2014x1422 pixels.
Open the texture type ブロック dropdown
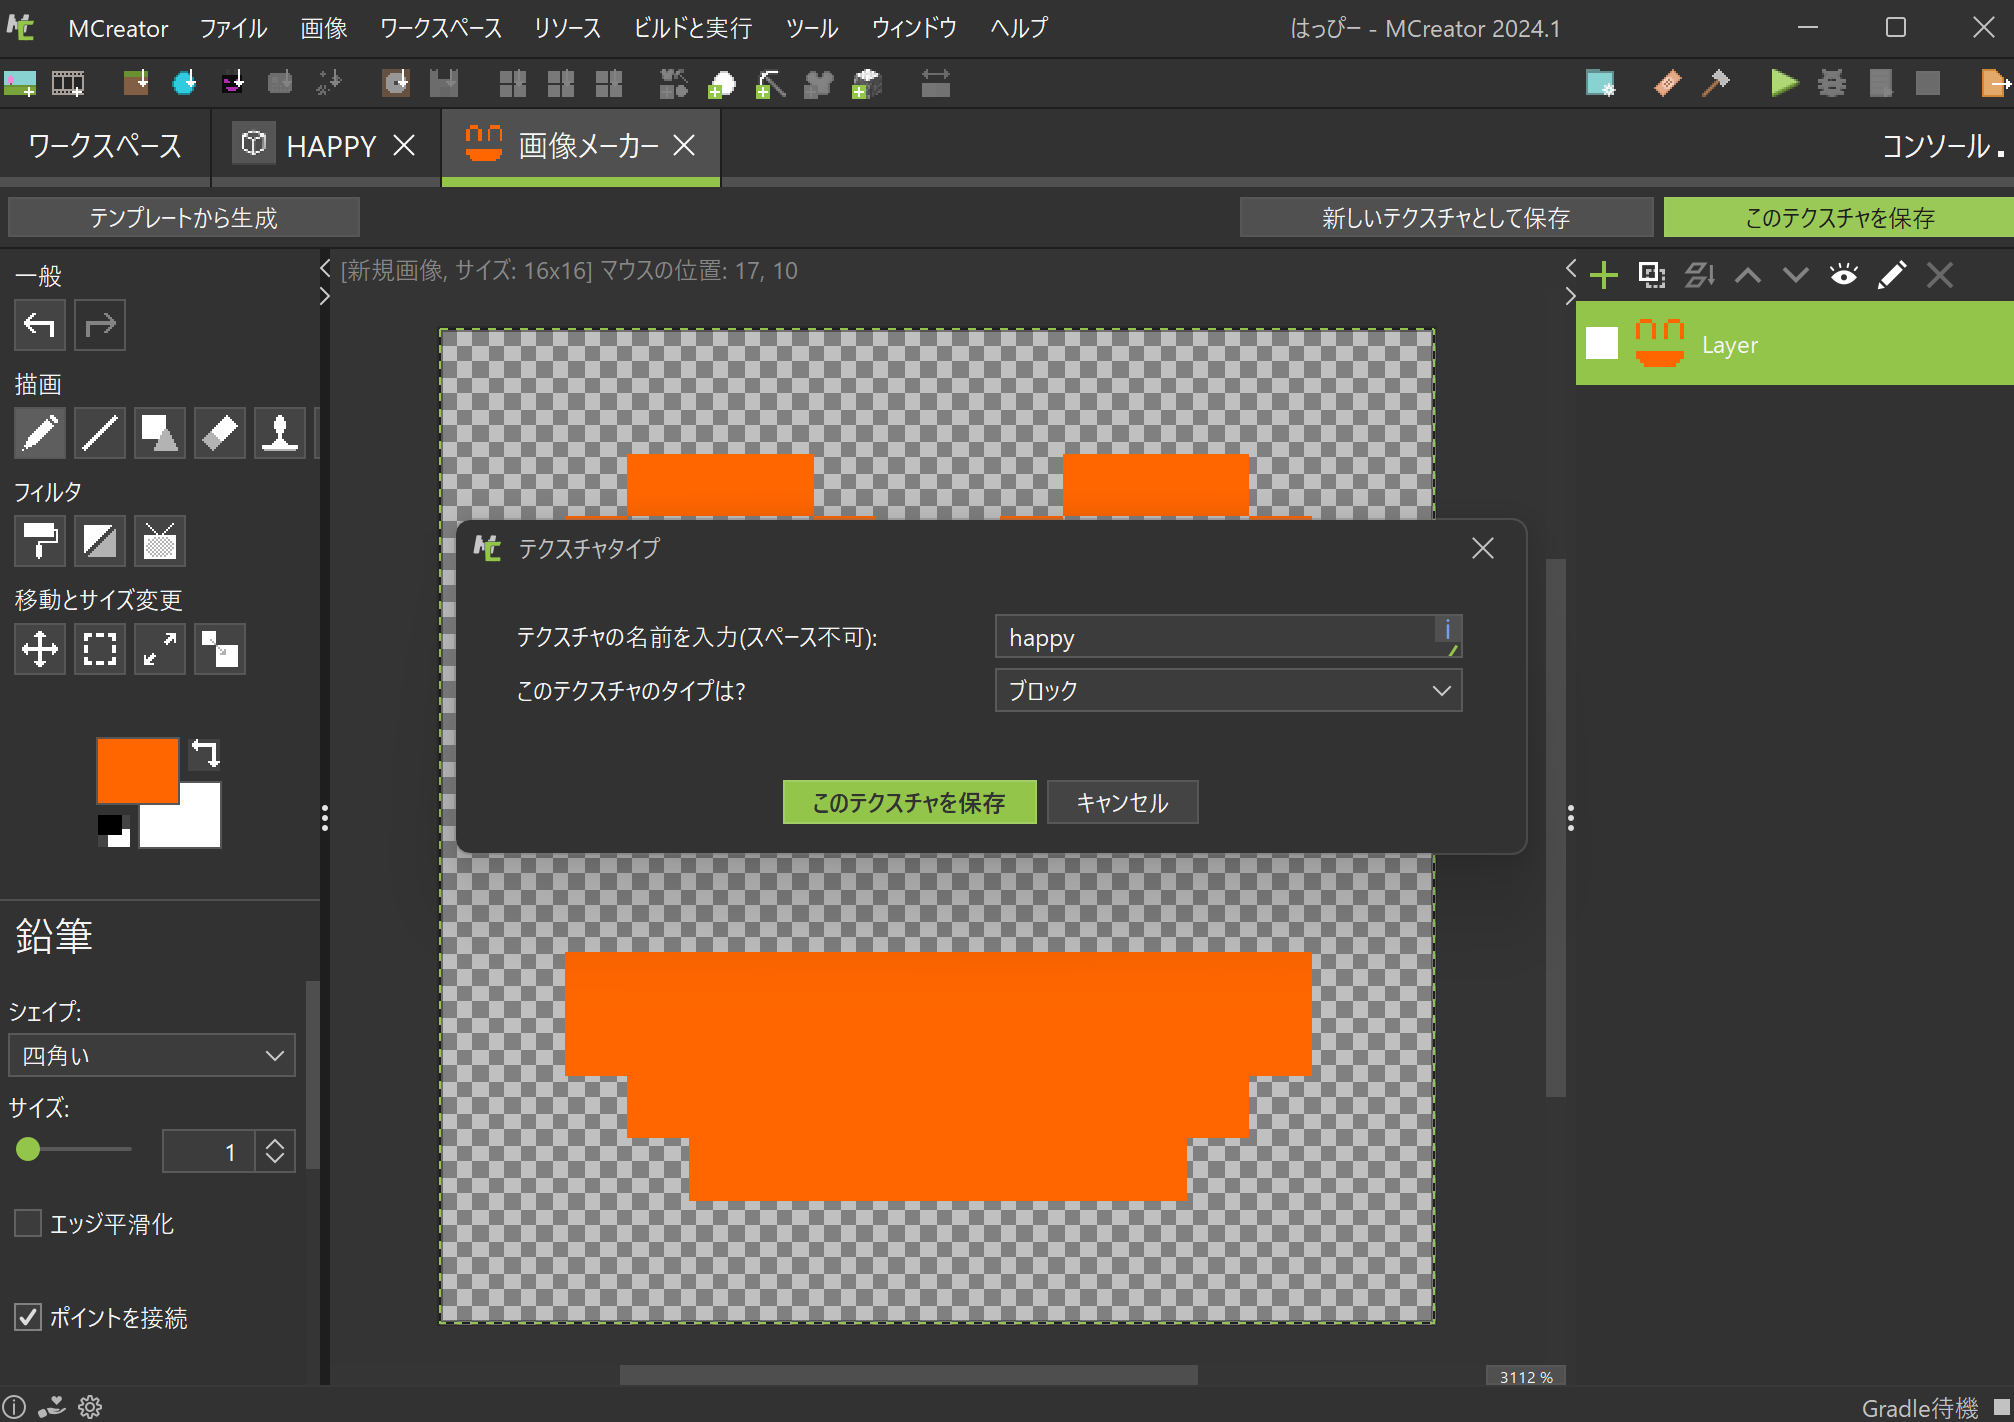[1228, 691]
